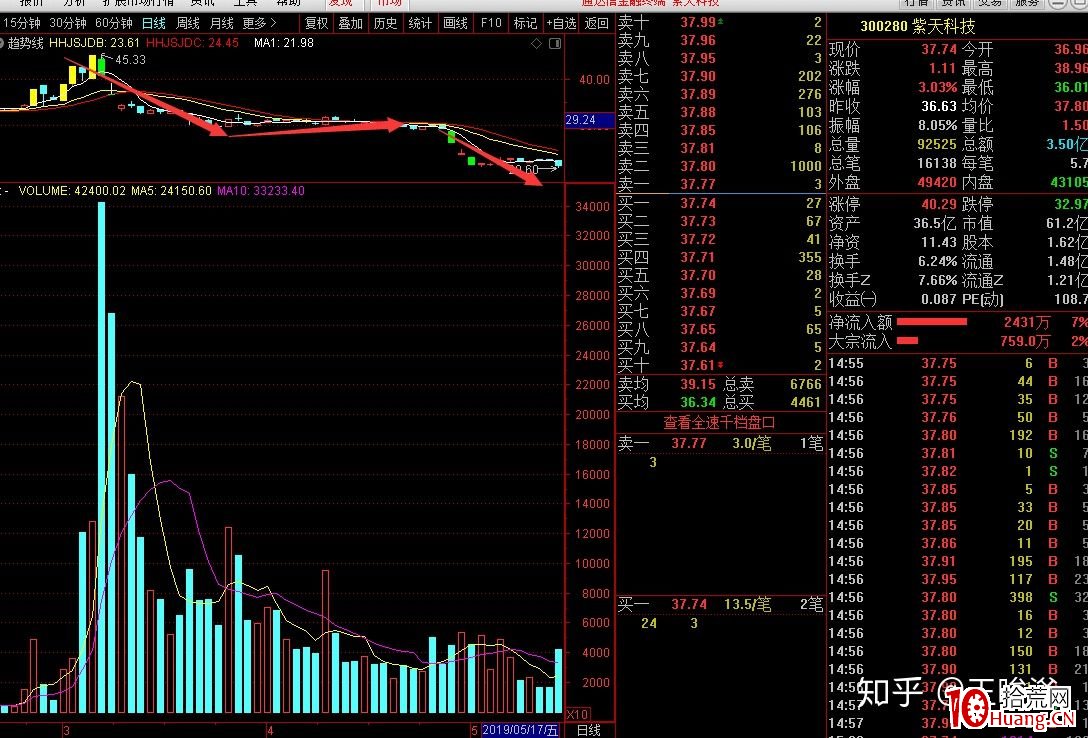Expand 更多 period options
This screenshot has width=1088, height=738.
click(259, 23)
